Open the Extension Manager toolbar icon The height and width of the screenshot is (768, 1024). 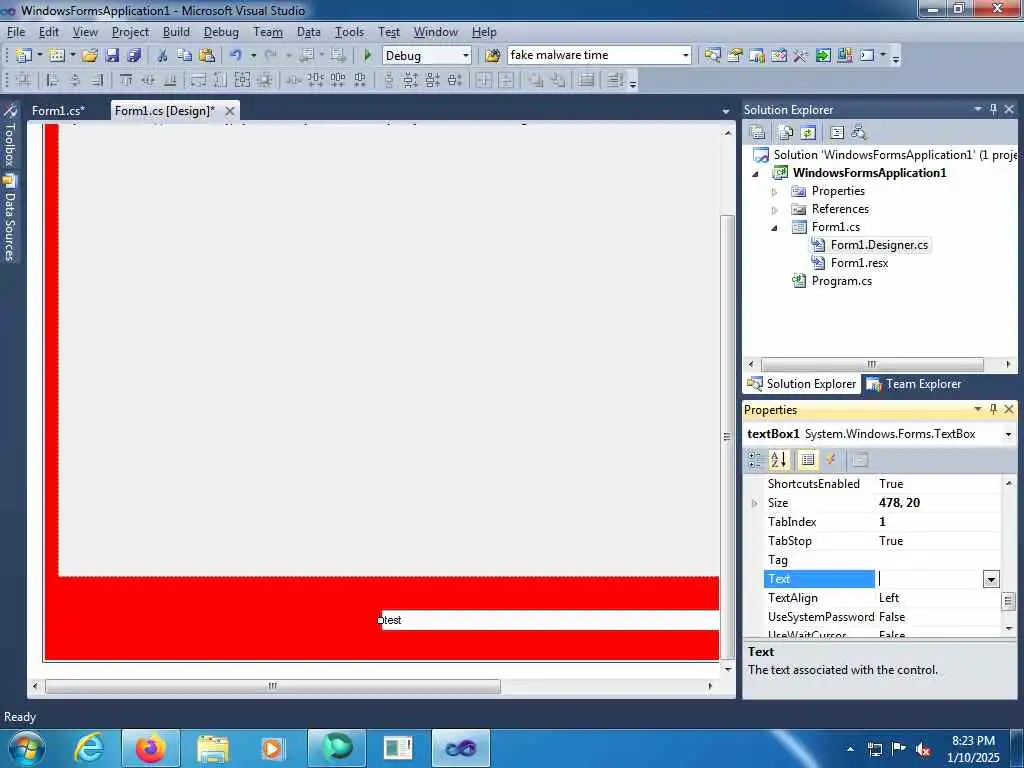pos(845,56)
